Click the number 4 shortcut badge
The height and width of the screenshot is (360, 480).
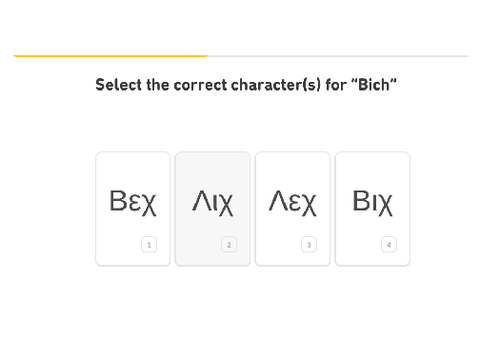point(389,245)
